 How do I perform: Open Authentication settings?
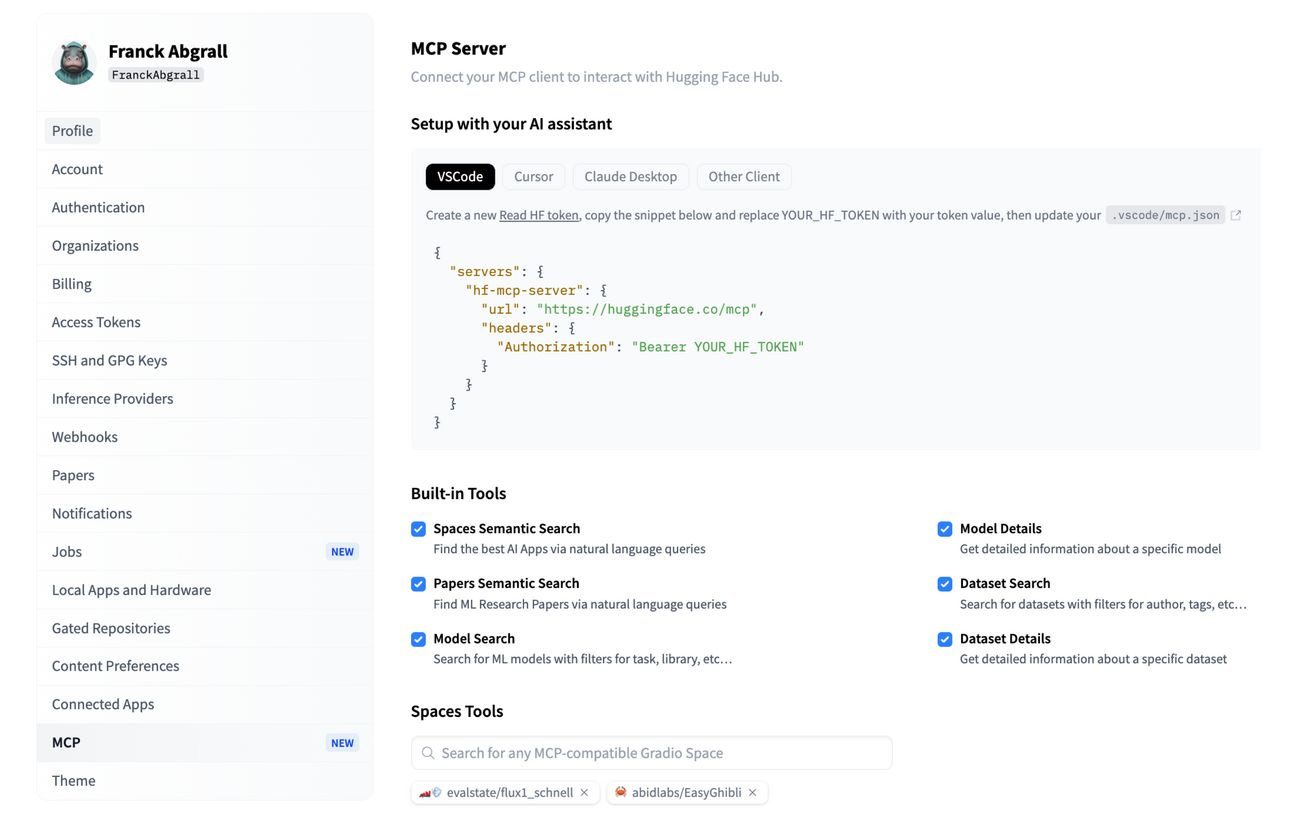click(x=205, y=207)
